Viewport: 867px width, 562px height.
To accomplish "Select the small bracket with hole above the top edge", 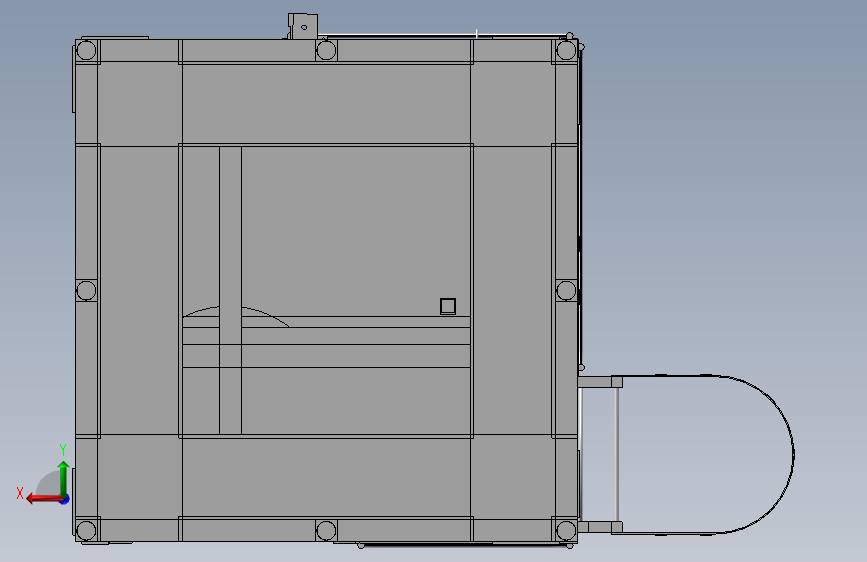I will pos(302,27).
